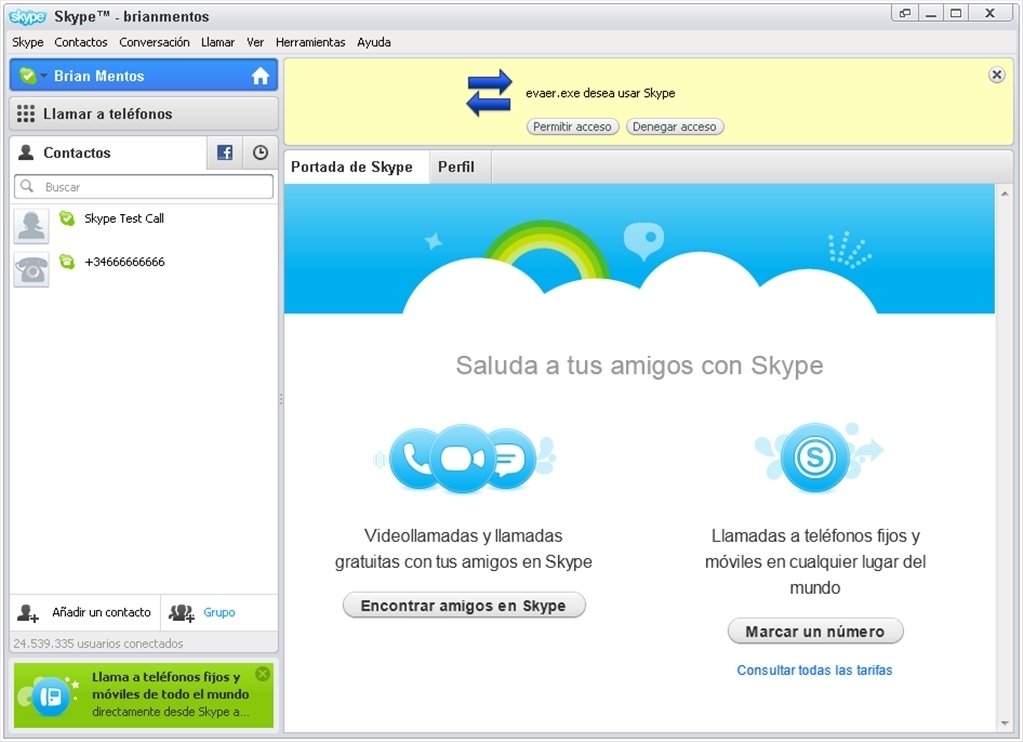Minimize the Skype window

931,13
